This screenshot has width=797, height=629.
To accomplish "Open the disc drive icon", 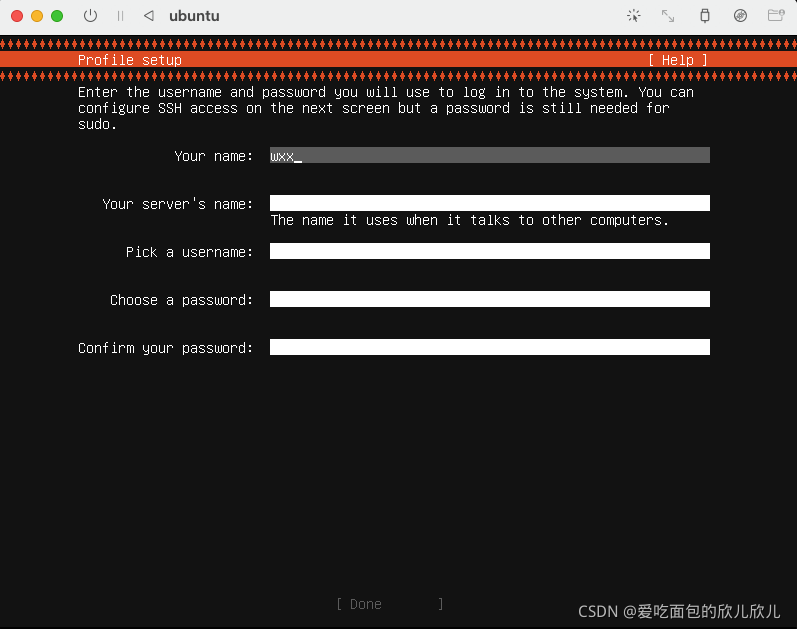I will coord(740,16).
